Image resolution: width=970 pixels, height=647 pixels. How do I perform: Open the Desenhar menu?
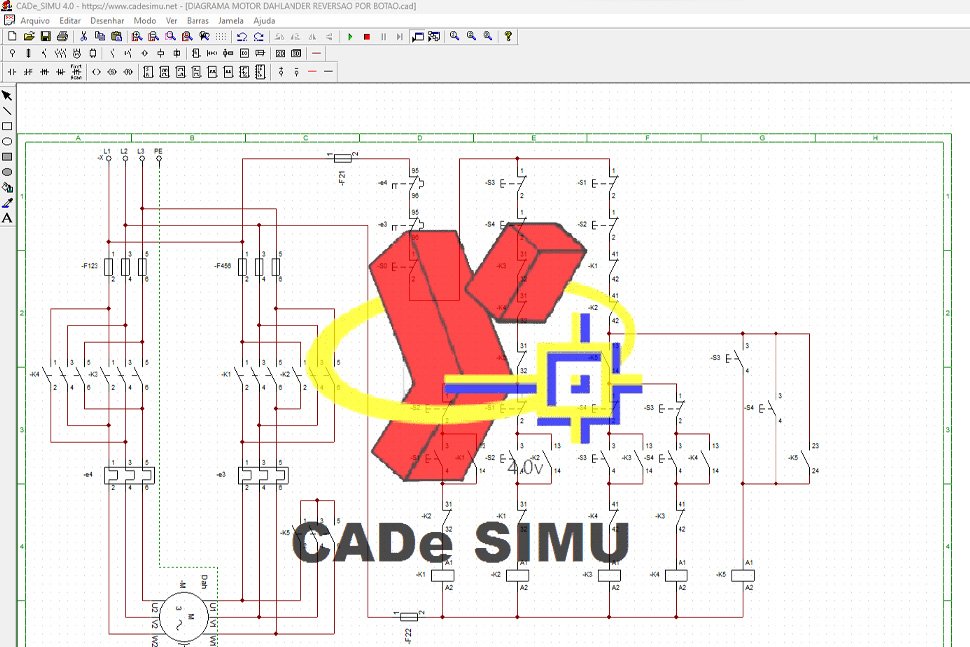[107, 20]
